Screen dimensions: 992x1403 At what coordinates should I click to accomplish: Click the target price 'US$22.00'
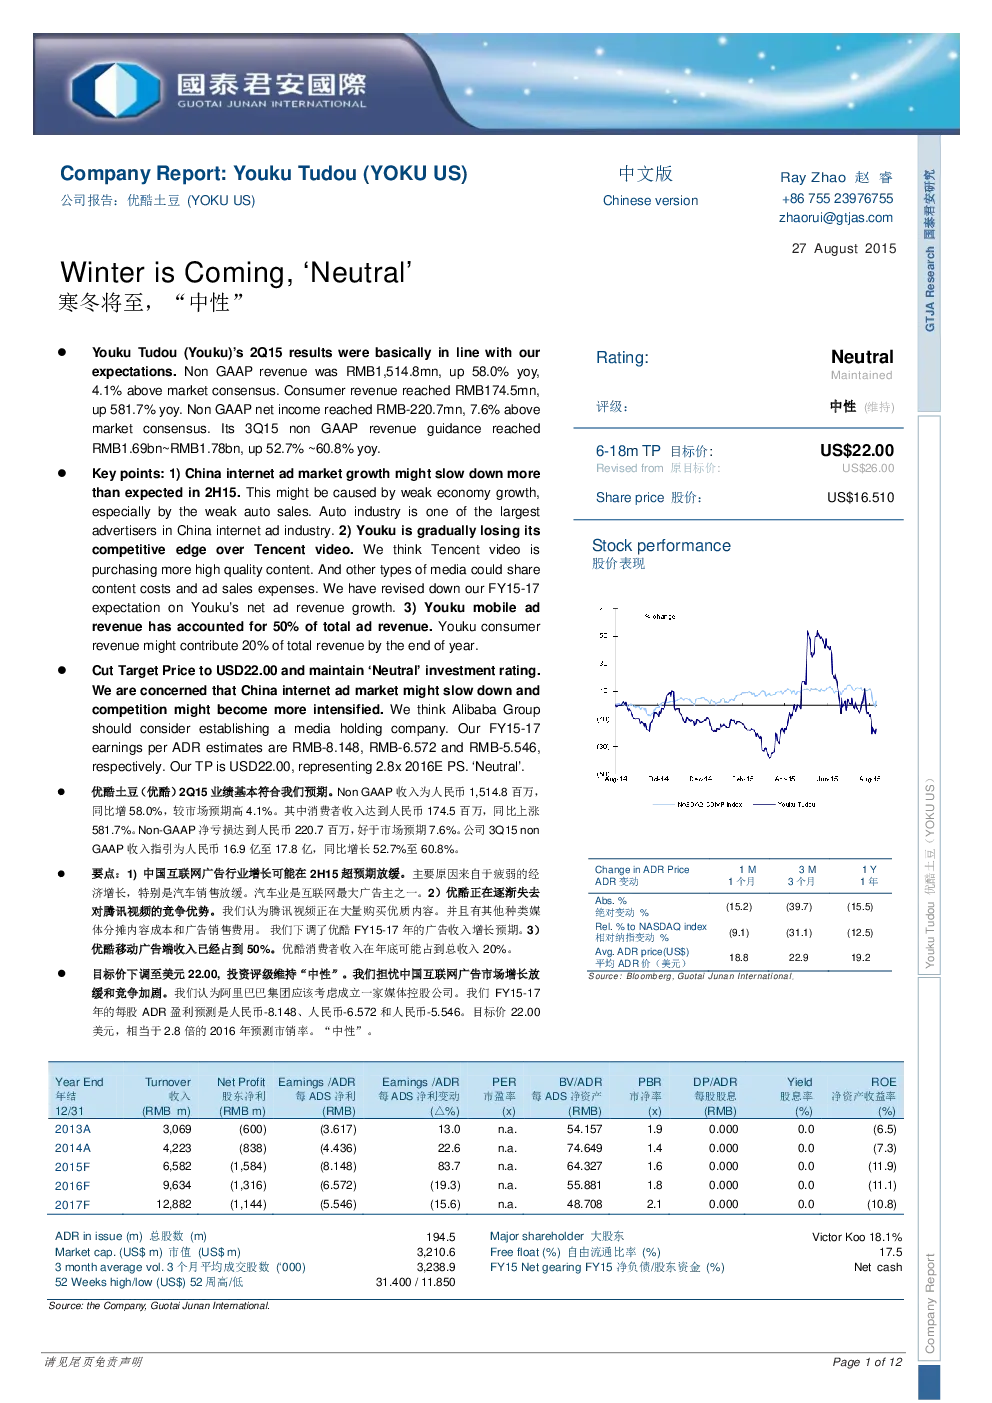(x=857, y=450)
